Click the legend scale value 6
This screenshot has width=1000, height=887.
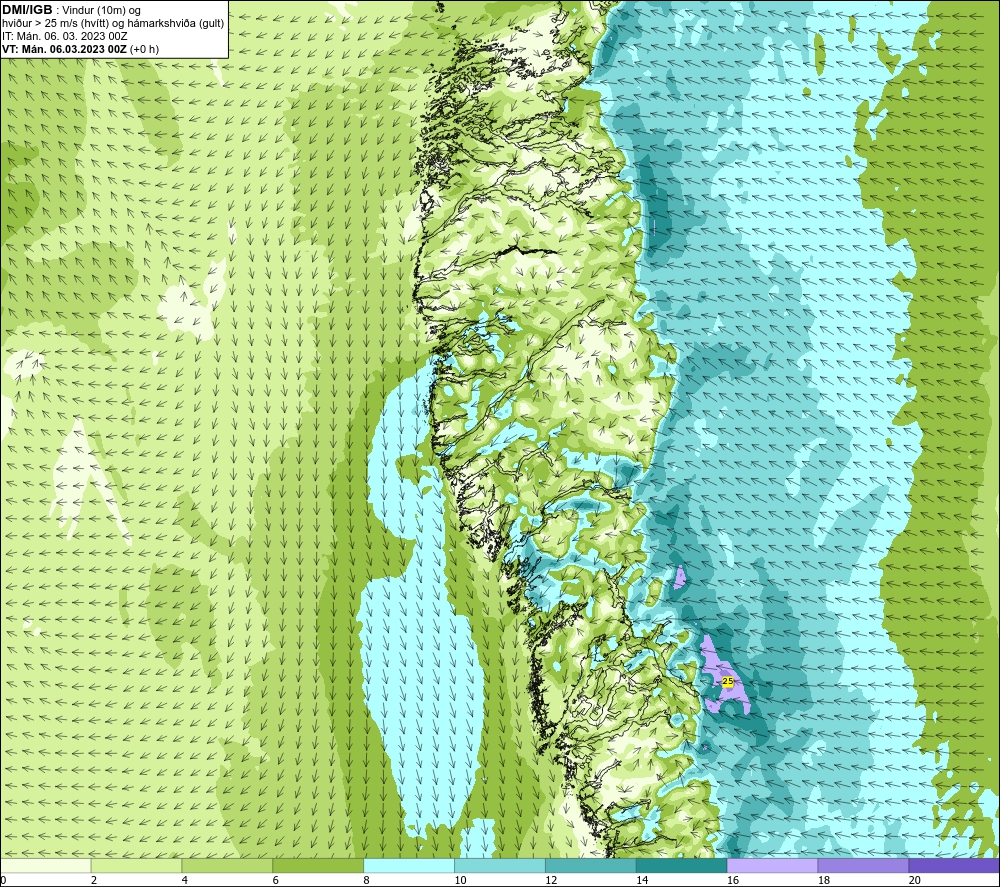(x=276, y=880)
